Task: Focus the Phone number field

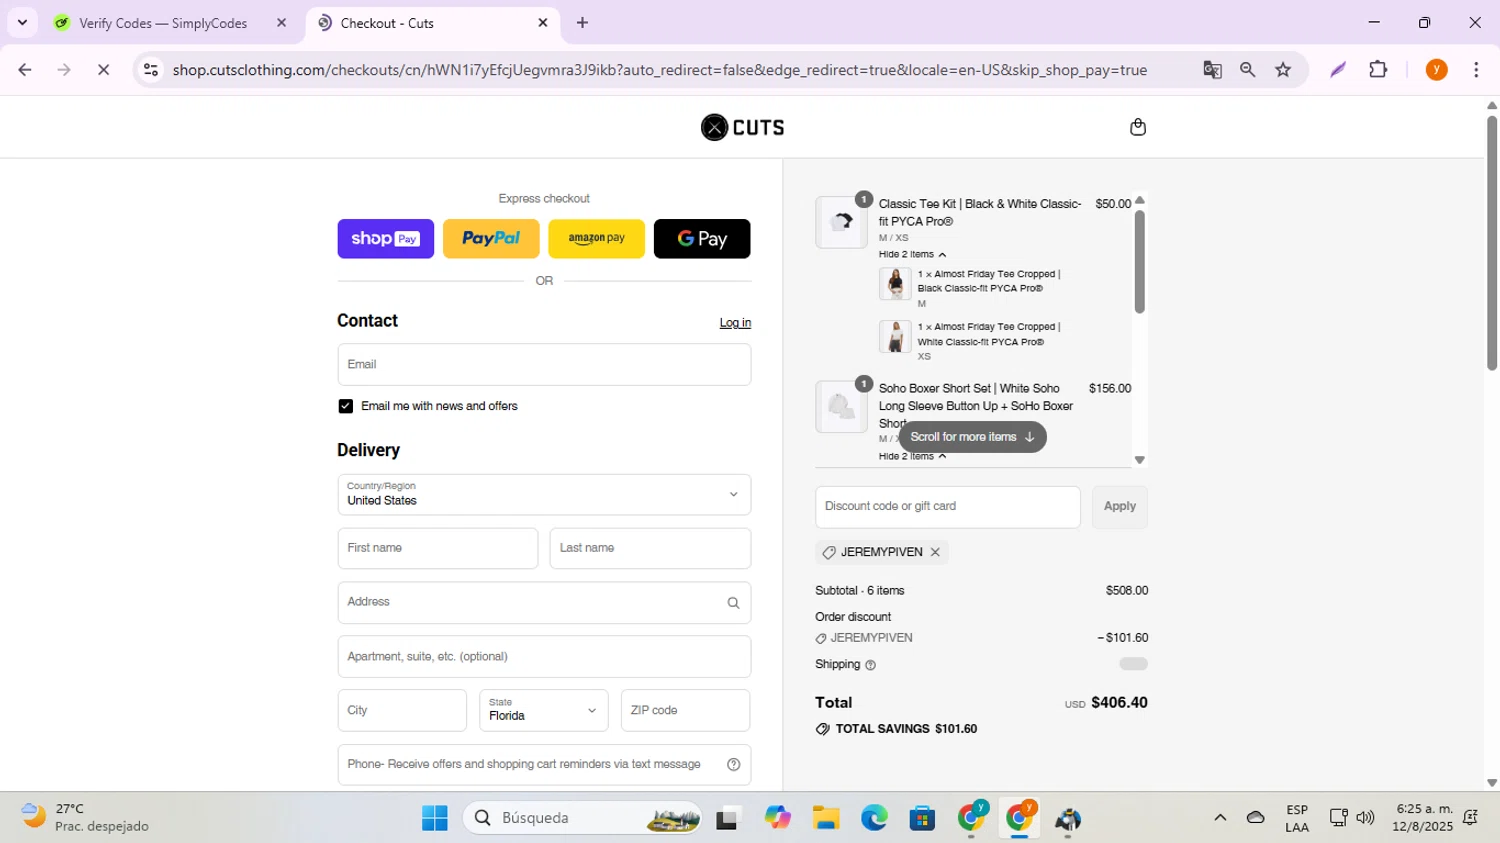Action: pos(544,765)
